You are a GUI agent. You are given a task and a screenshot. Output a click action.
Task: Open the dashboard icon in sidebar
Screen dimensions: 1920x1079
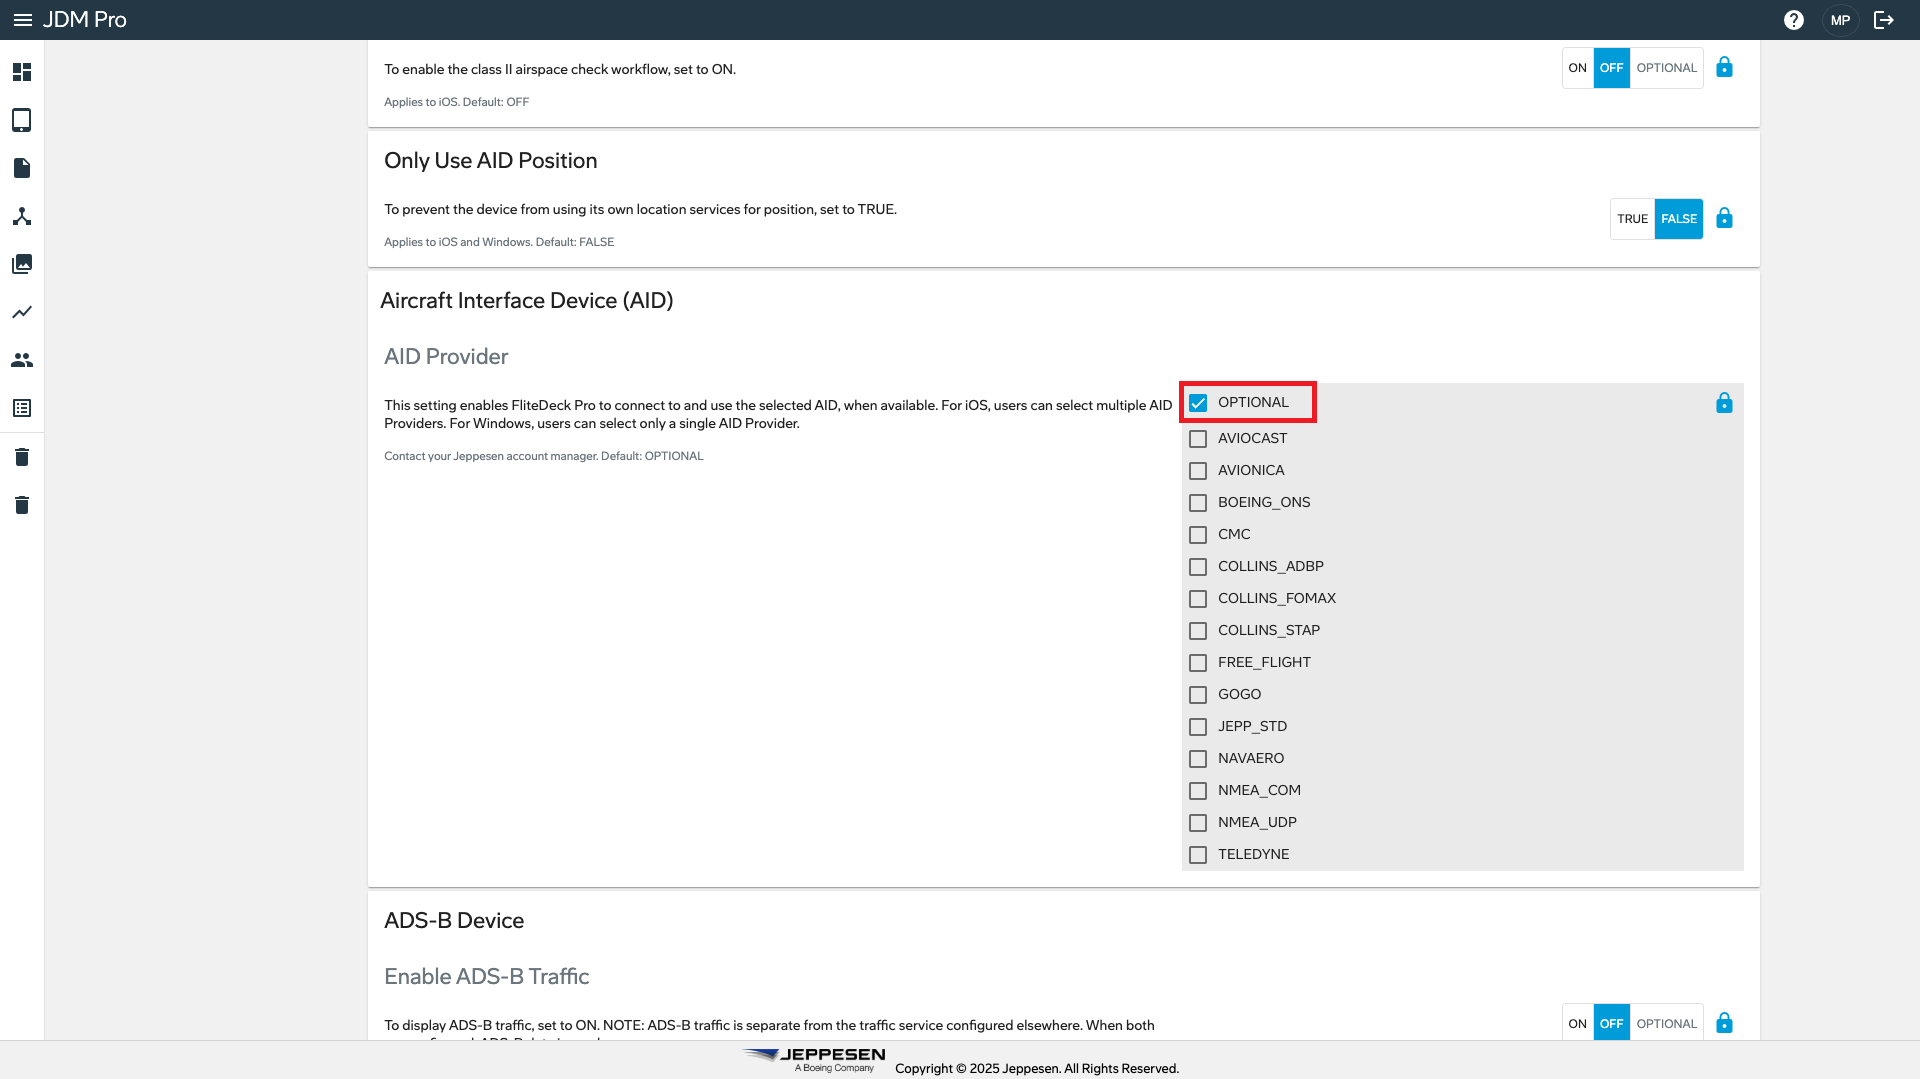(x=22, y=72)
